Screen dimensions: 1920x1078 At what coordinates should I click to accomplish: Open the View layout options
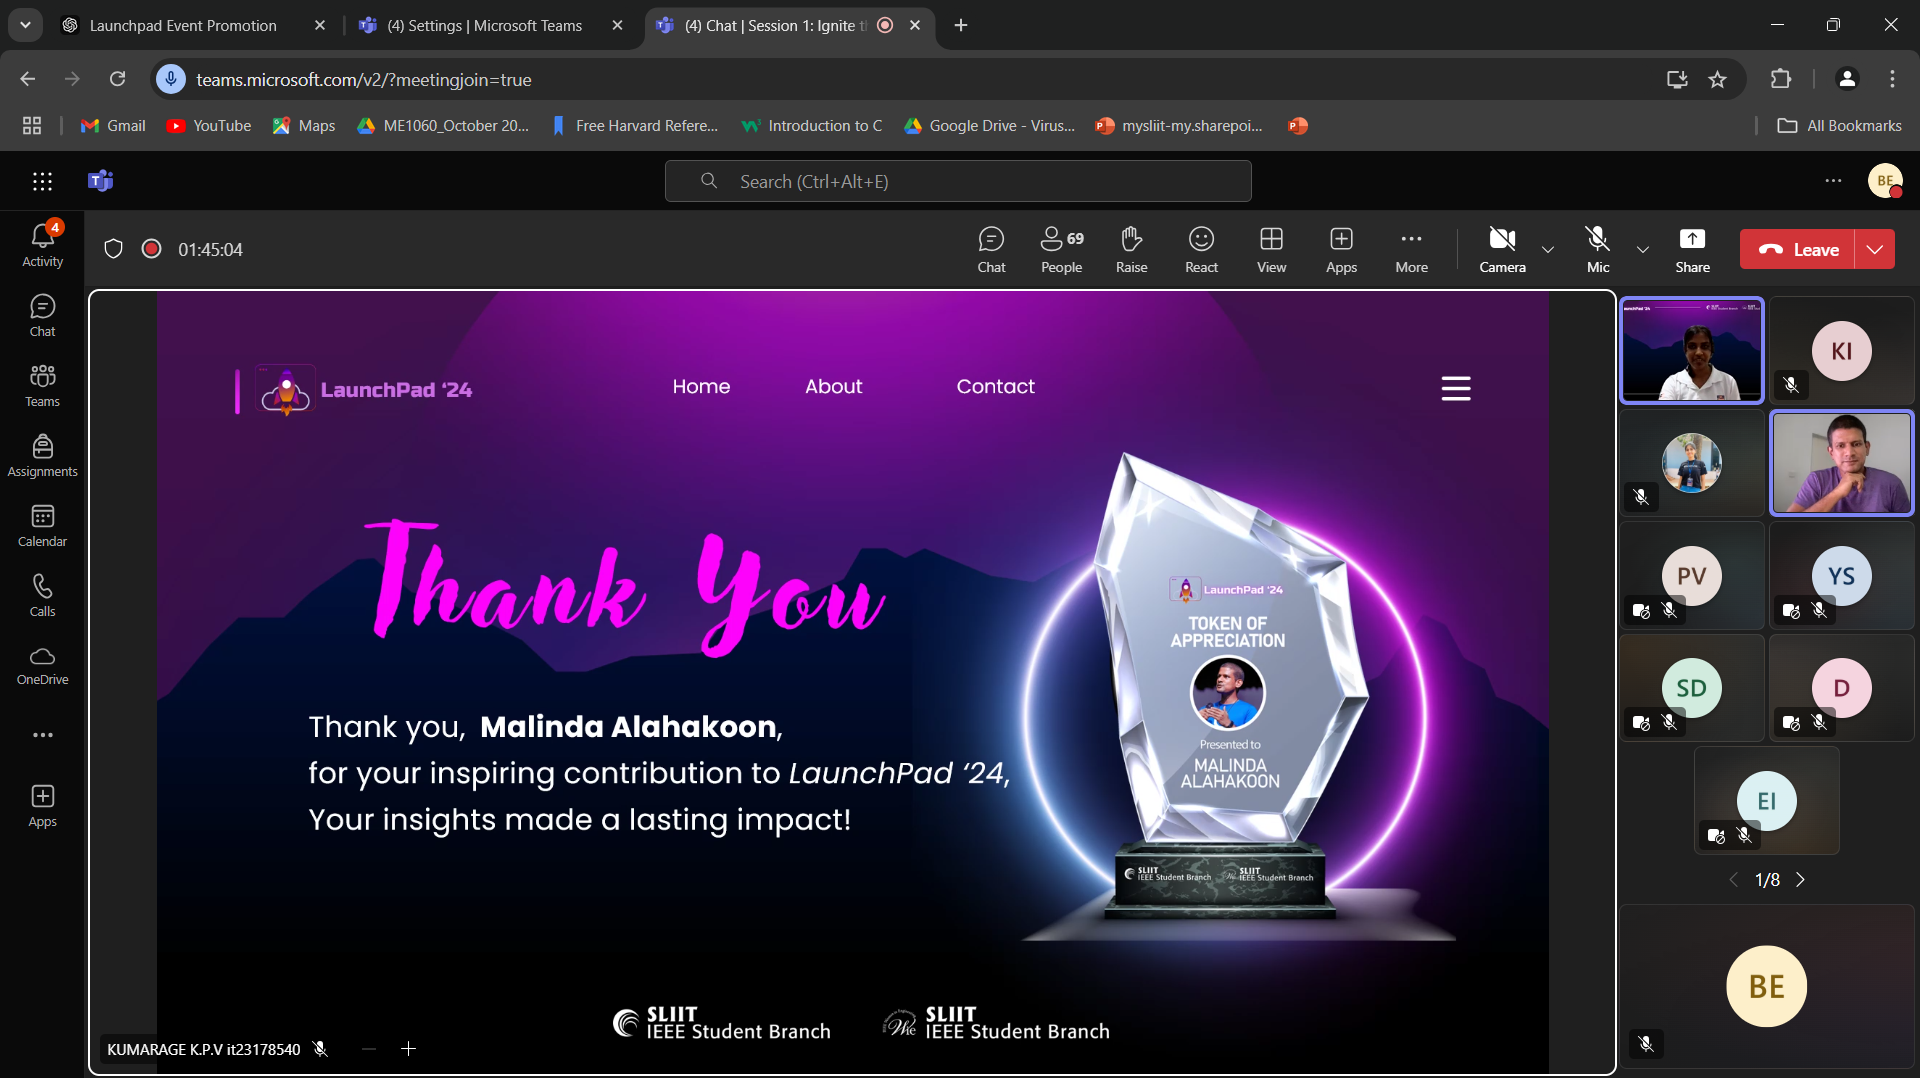coord(1271,249)
